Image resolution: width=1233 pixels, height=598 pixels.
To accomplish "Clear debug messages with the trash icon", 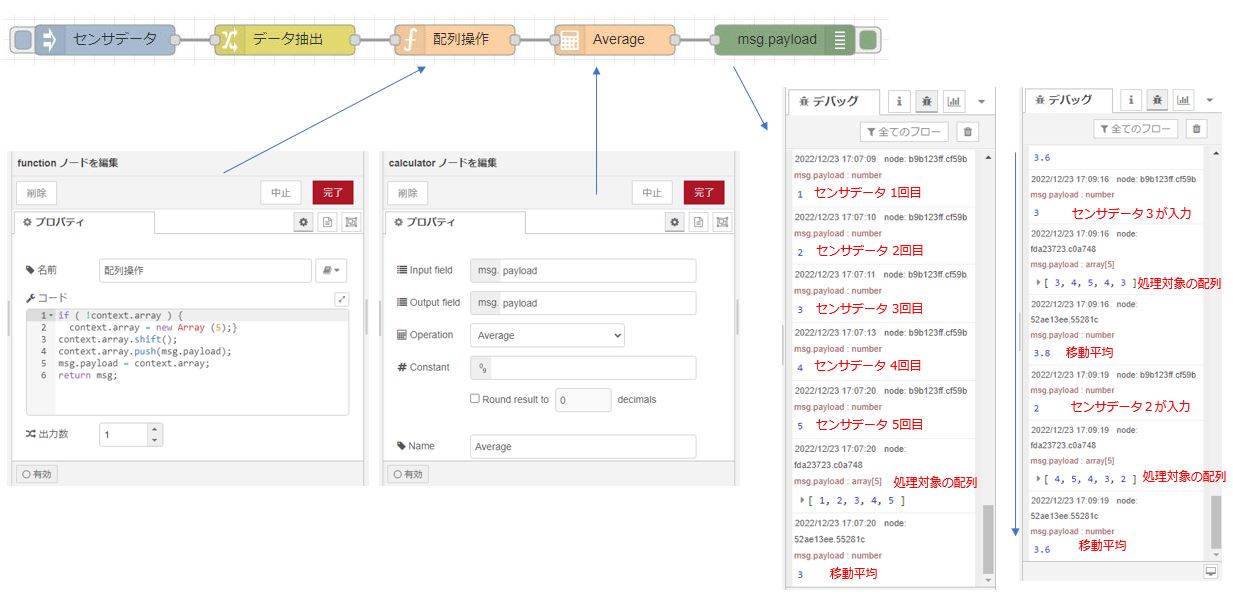I will (966, 132).
